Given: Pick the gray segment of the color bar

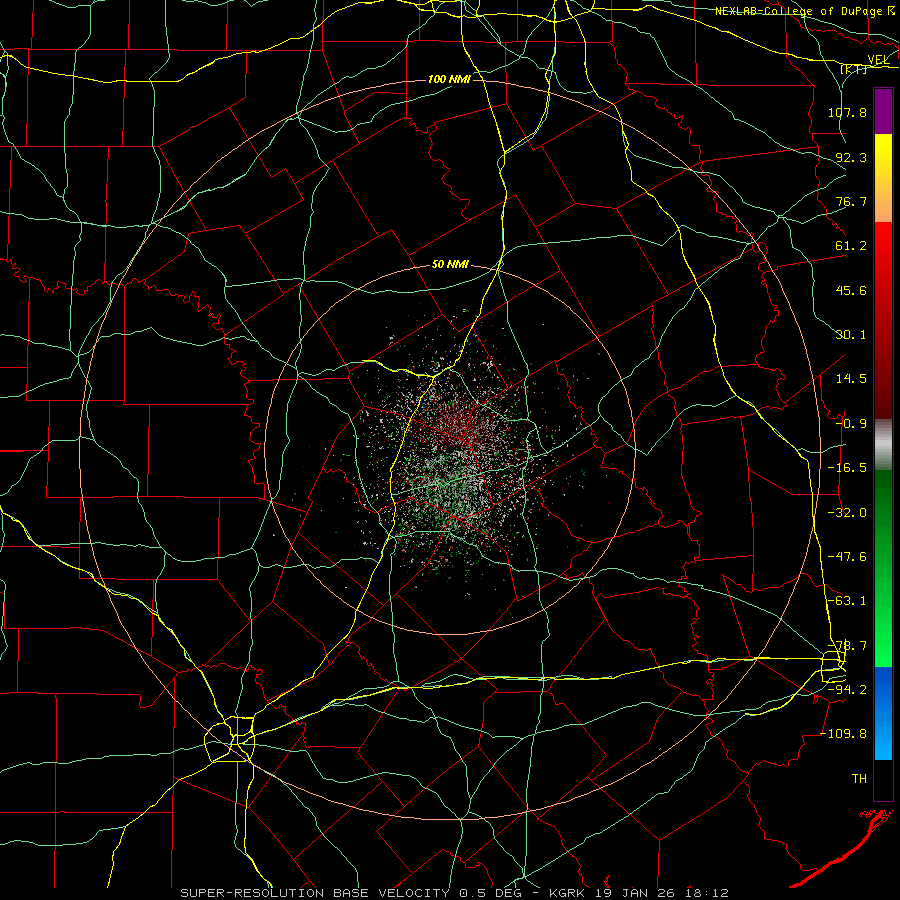Looking at the screenshot, I should coord(883,445).
